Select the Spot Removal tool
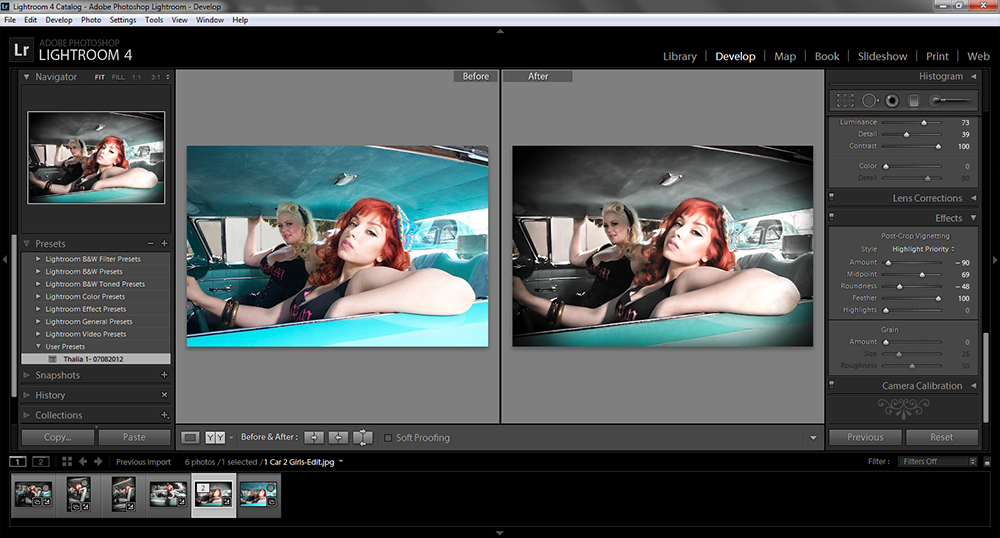The image size is (1000, 538). [x=869, y=100]
